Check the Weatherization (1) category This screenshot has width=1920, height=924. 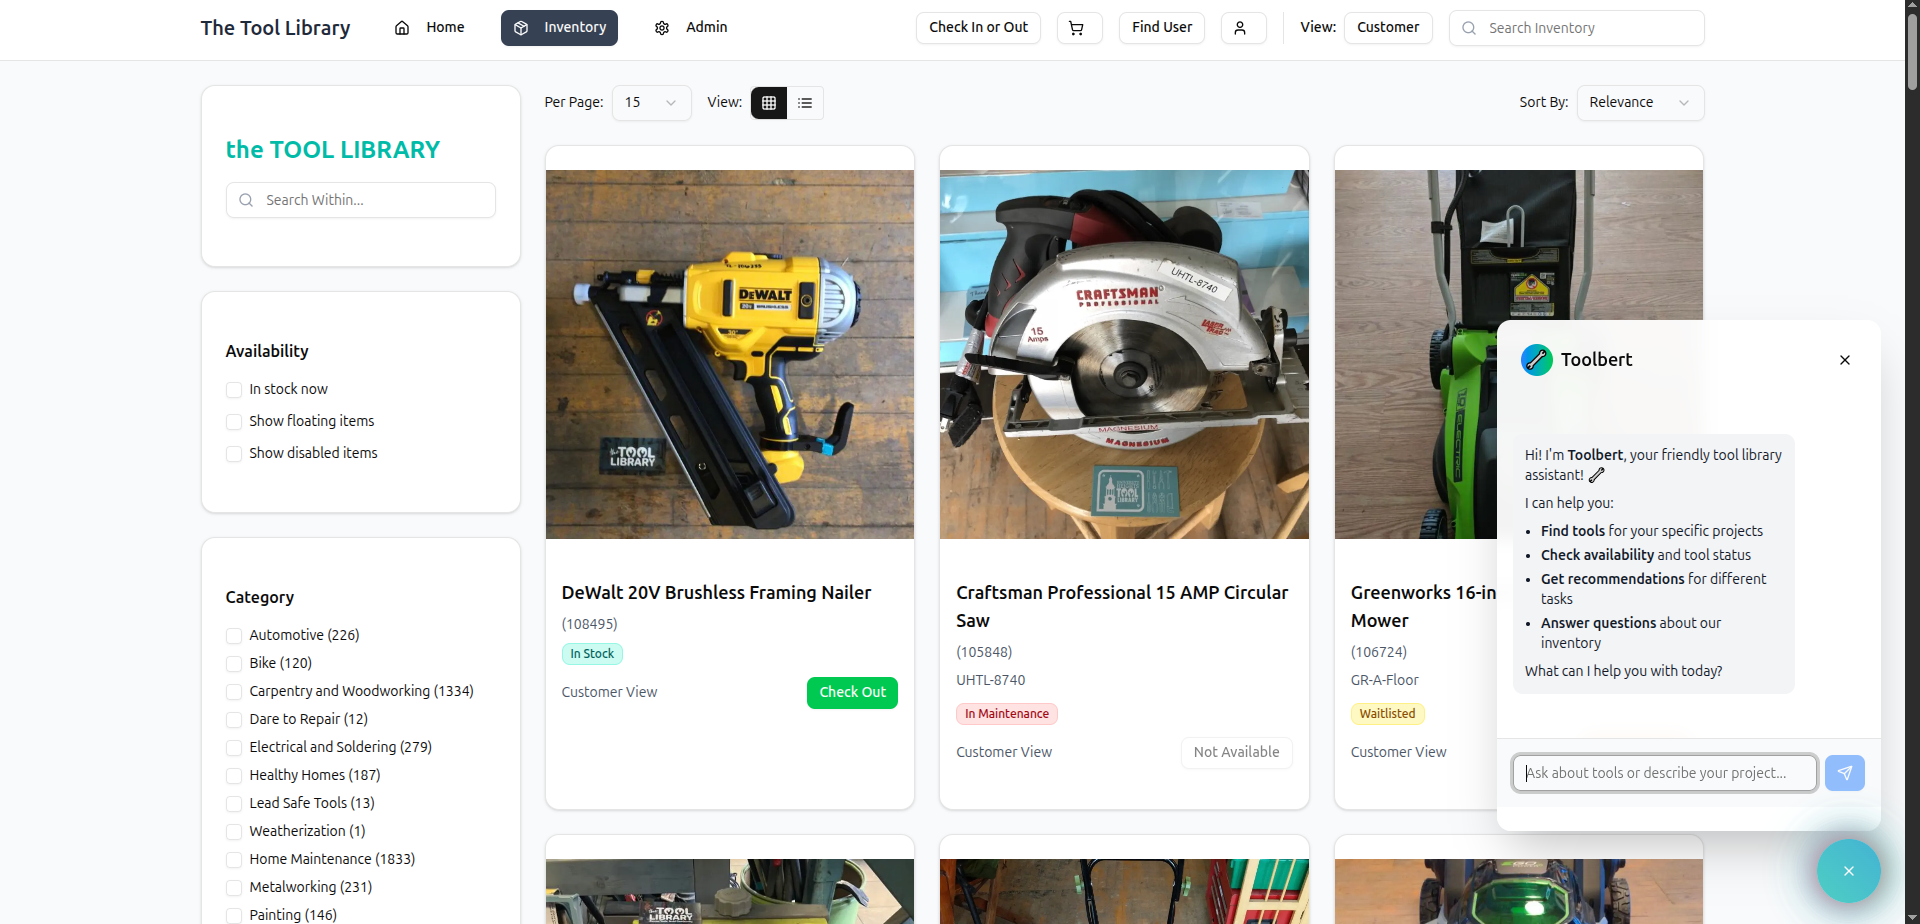(234, 832)
